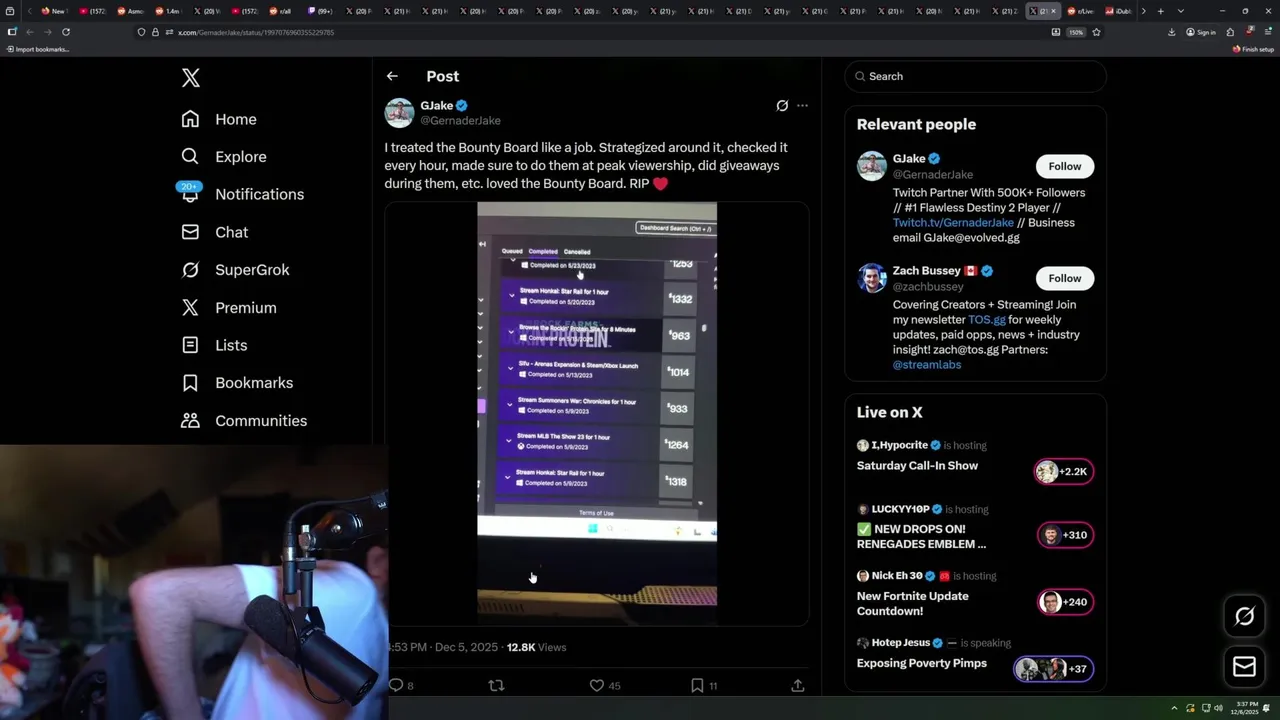This screenshot has height=720, width=1280.
Task: Click the taskbar clock showing 3:37 PM
Action: pos(1247,708)
